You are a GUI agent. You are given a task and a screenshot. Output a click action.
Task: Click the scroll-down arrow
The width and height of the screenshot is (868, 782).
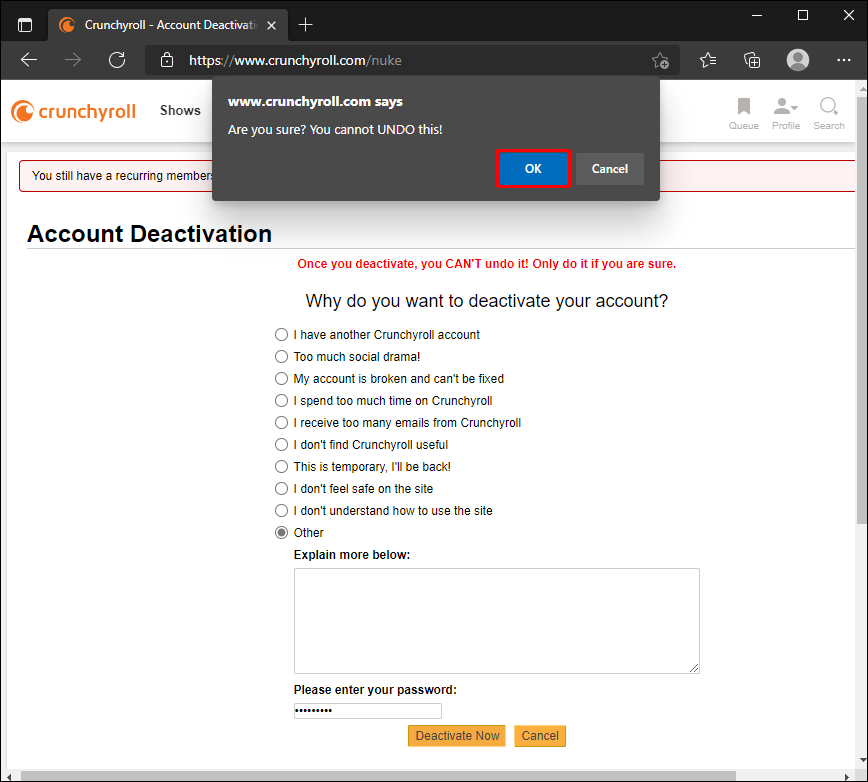tap(862, 760)
